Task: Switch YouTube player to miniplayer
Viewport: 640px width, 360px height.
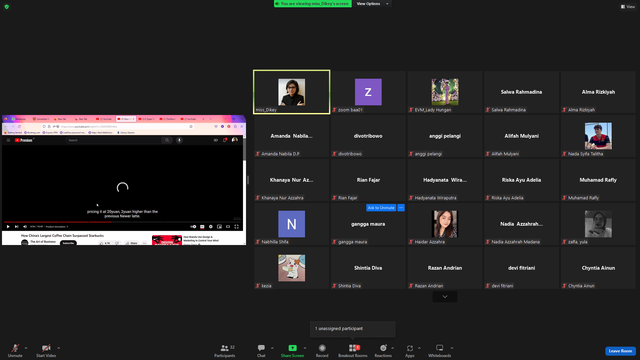Action: tap(219, 227)
